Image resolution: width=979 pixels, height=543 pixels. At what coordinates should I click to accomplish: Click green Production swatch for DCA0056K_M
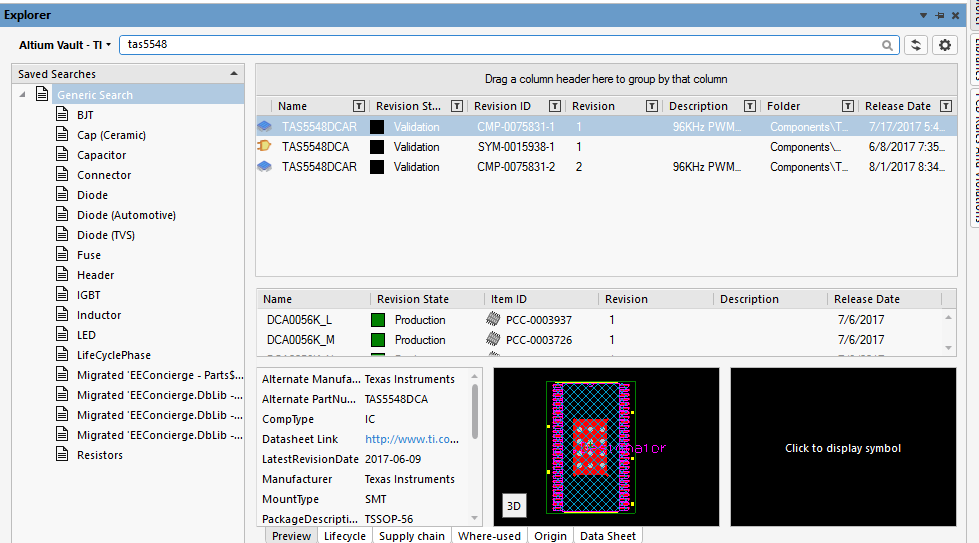tap(378, 340)
